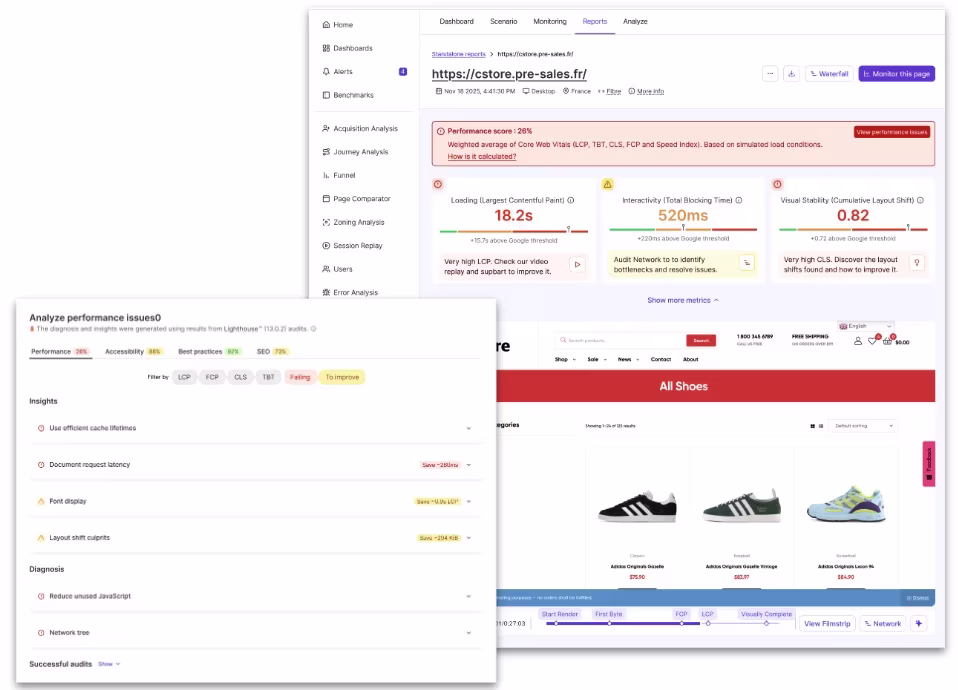Click the shopping cart icon on shop page
The height and width of the screenshot is (690, 958).
(888, 341)
